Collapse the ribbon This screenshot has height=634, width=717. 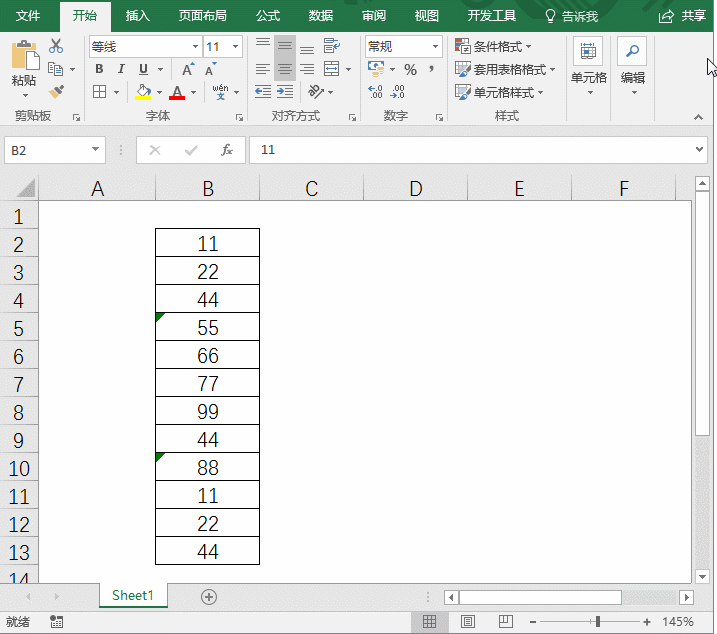[698, 118]
